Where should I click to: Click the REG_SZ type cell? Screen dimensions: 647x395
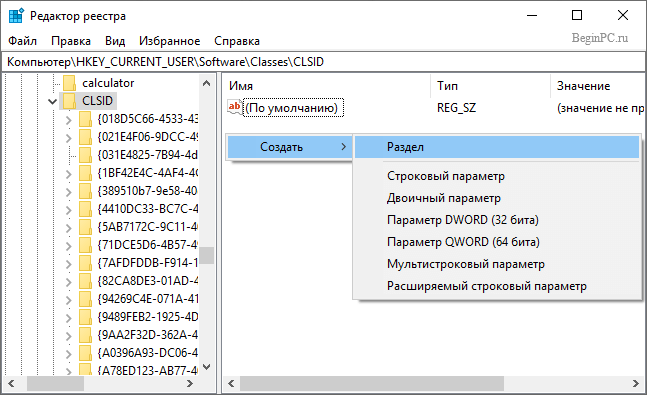pos(456,108)
